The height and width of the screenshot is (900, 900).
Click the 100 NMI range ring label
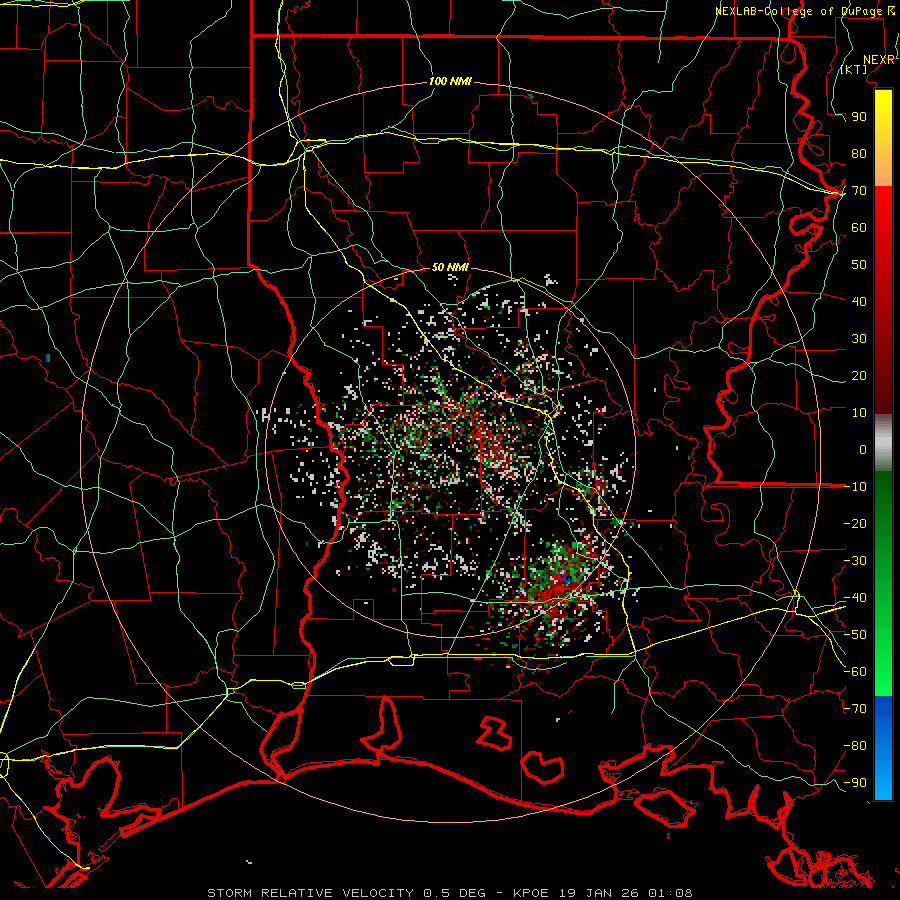click(450, 82)
